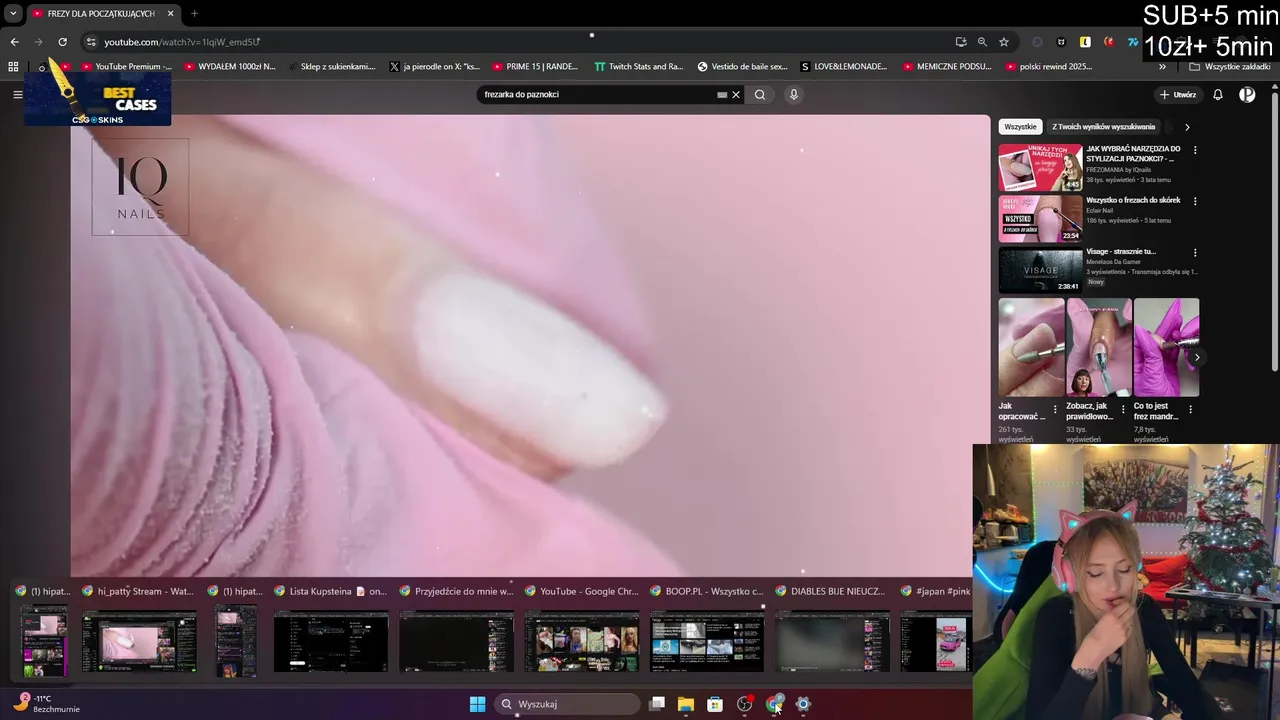
Task: Open YouTube notifications bell
Action: (x=1218, y=95)
